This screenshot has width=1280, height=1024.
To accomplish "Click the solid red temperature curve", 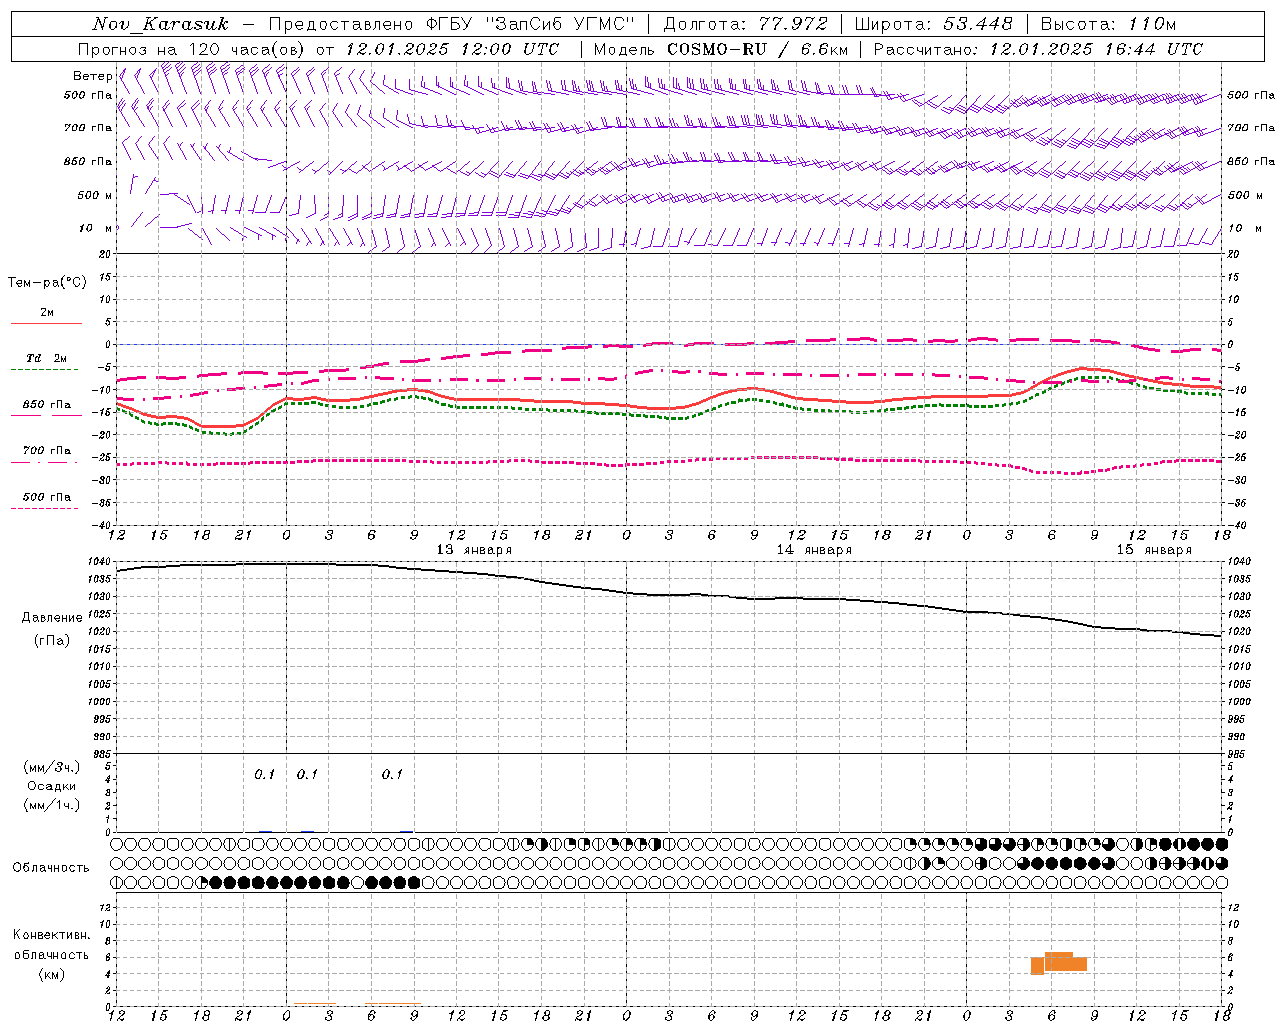I will tap(670, 408).
